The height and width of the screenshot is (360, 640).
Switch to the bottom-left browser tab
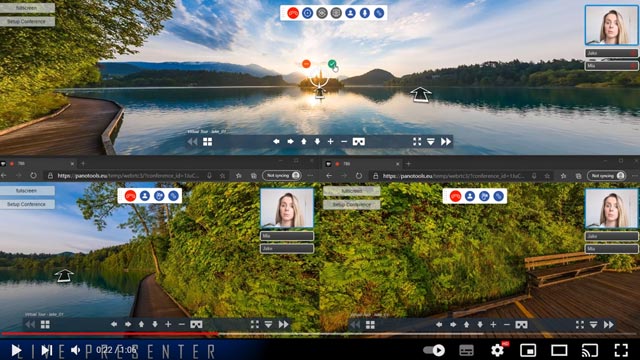pyautogui.click(x=38, y=164)
